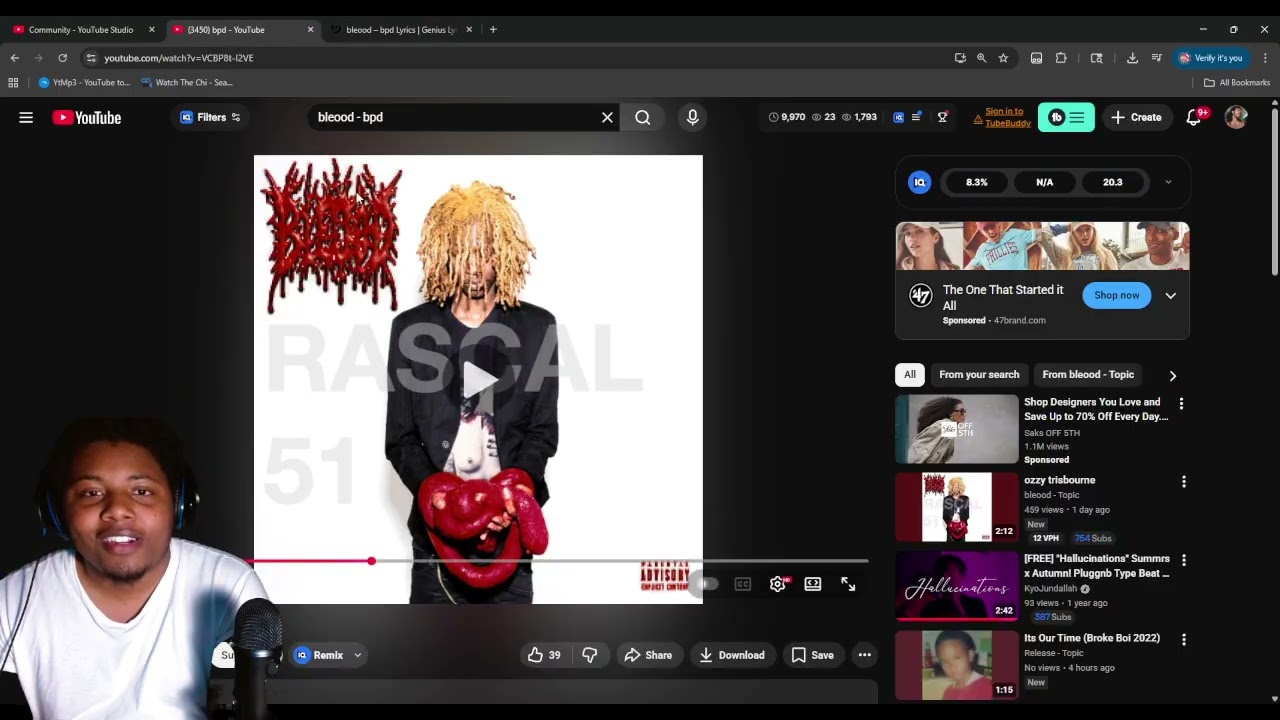Switch to 'Community - YouTube Studio' tab
The image size is (1280, 720).
click(80, 30)
